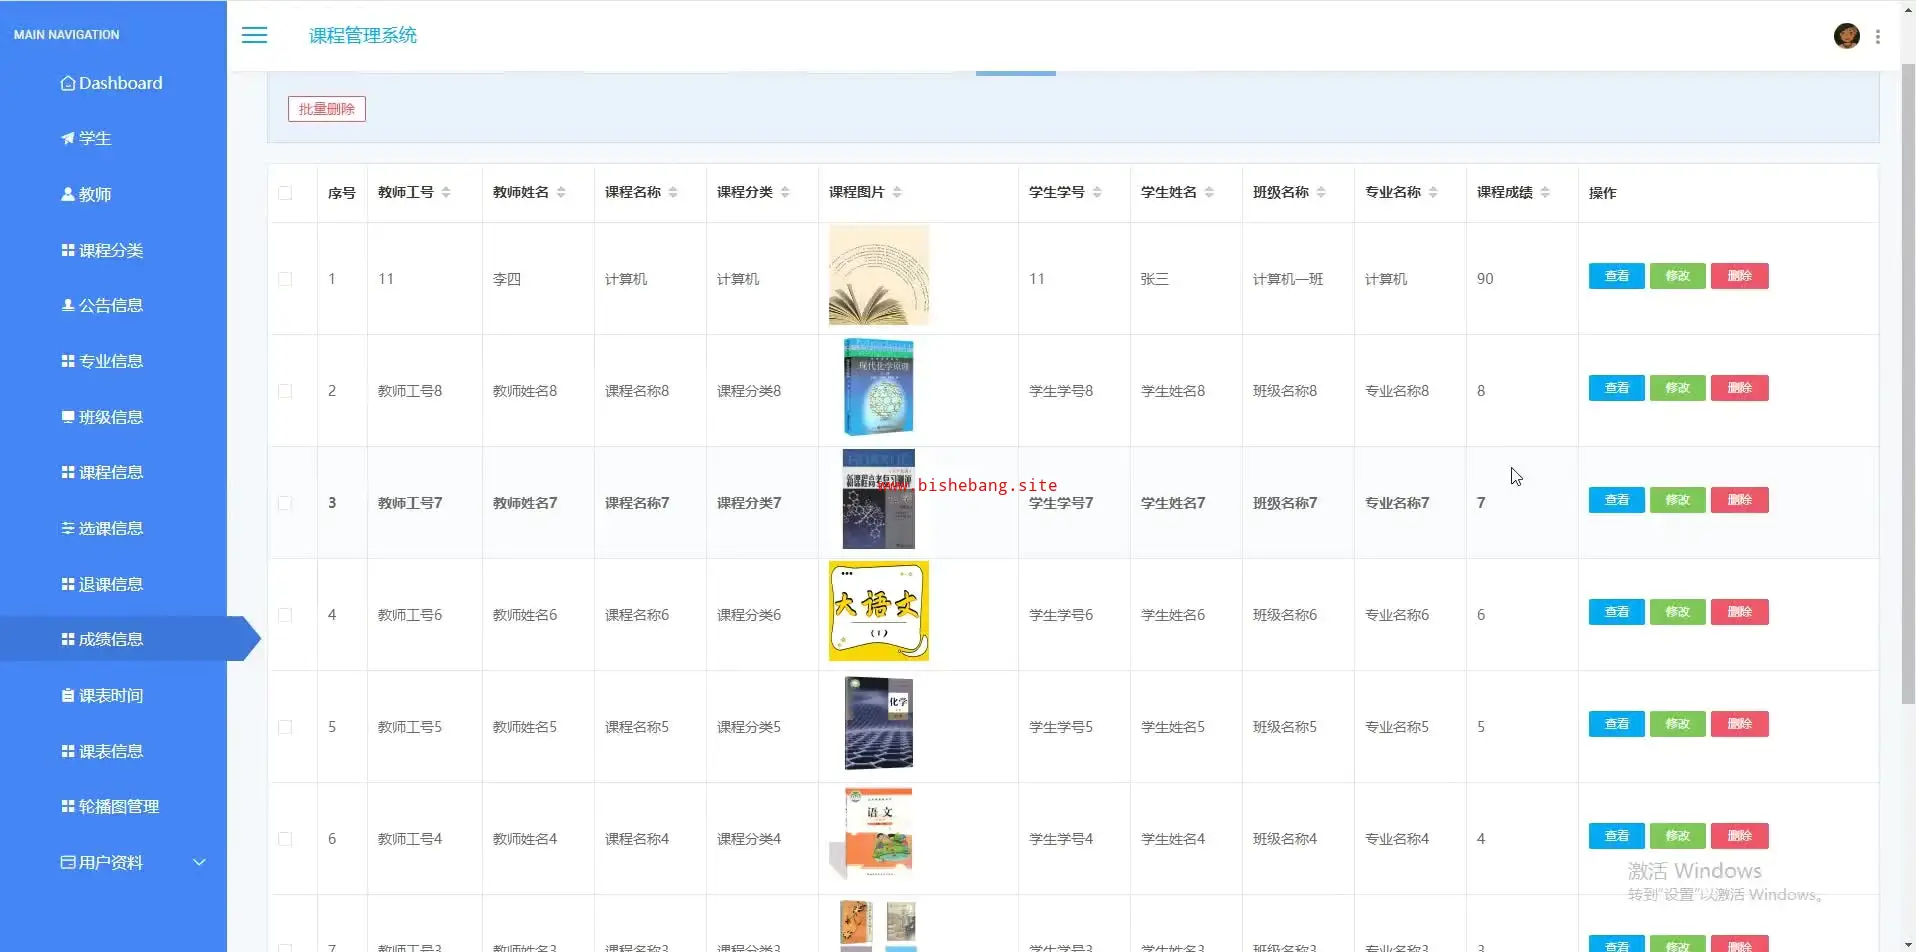Expand the 用户资料 submenu chevron
Image resolution: width=1916 pixels, height=952 pixels.
[x=199, y=862]
